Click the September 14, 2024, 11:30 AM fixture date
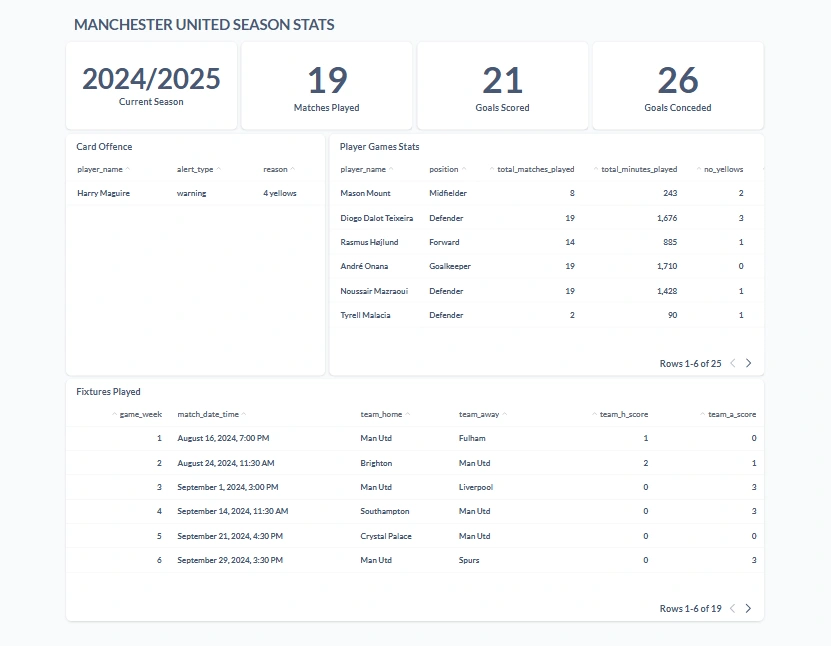This screenshot has height=646, width=831. click(233, 511)
